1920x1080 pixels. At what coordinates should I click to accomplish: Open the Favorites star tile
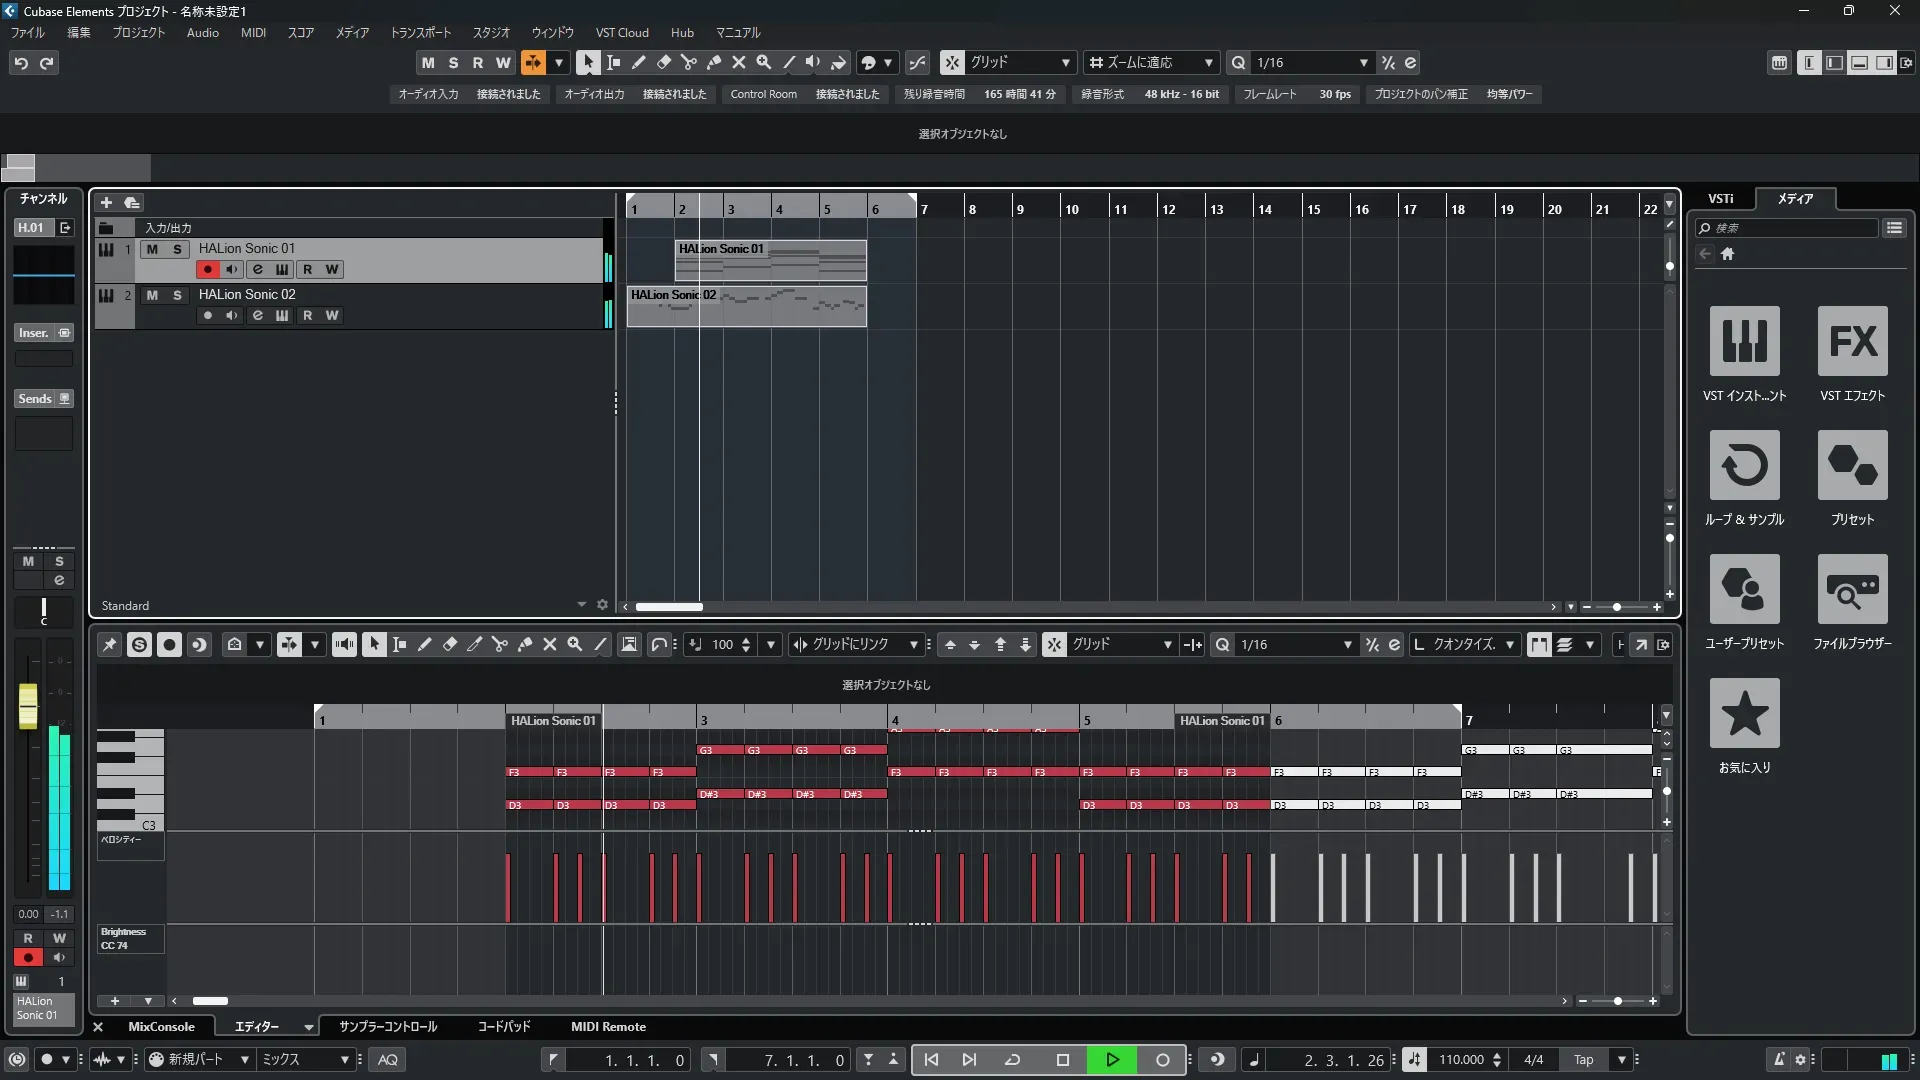[1744, 713]
